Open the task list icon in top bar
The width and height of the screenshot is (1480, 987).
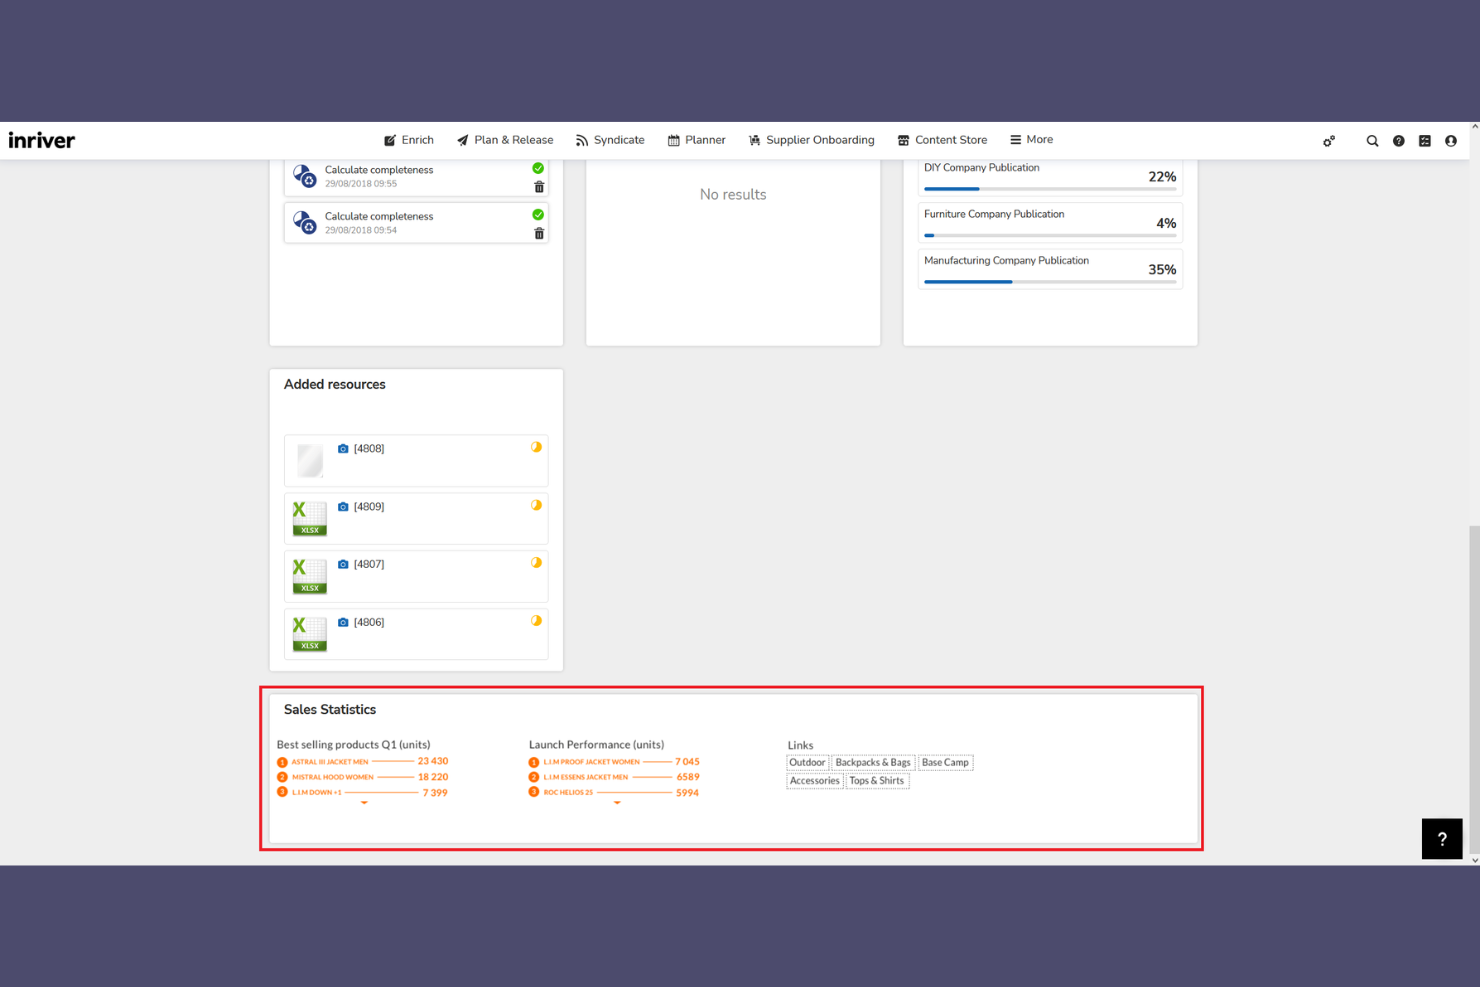click(1424, 141)
